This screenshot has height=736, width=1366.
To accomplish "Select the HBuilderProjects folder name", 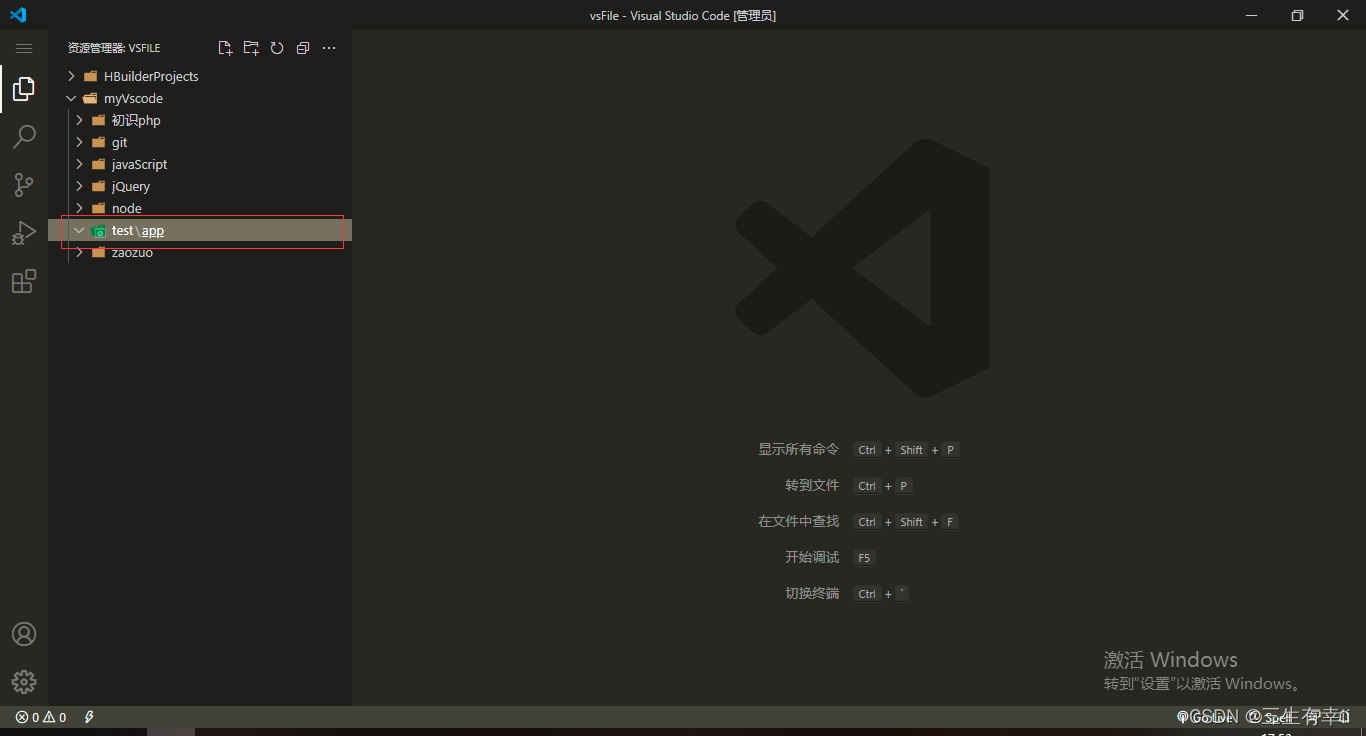I will click(x=151, y=76).
